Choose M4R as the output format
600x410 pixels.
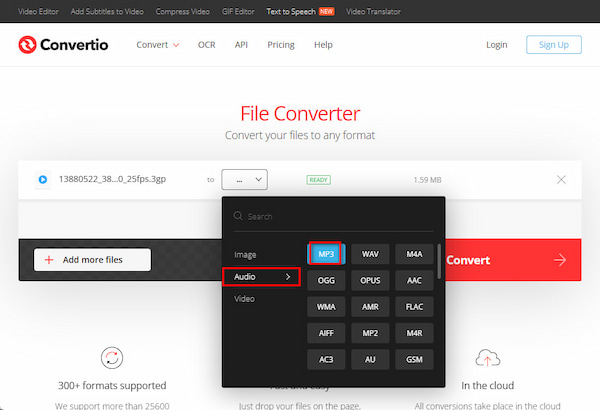point(414,333)
